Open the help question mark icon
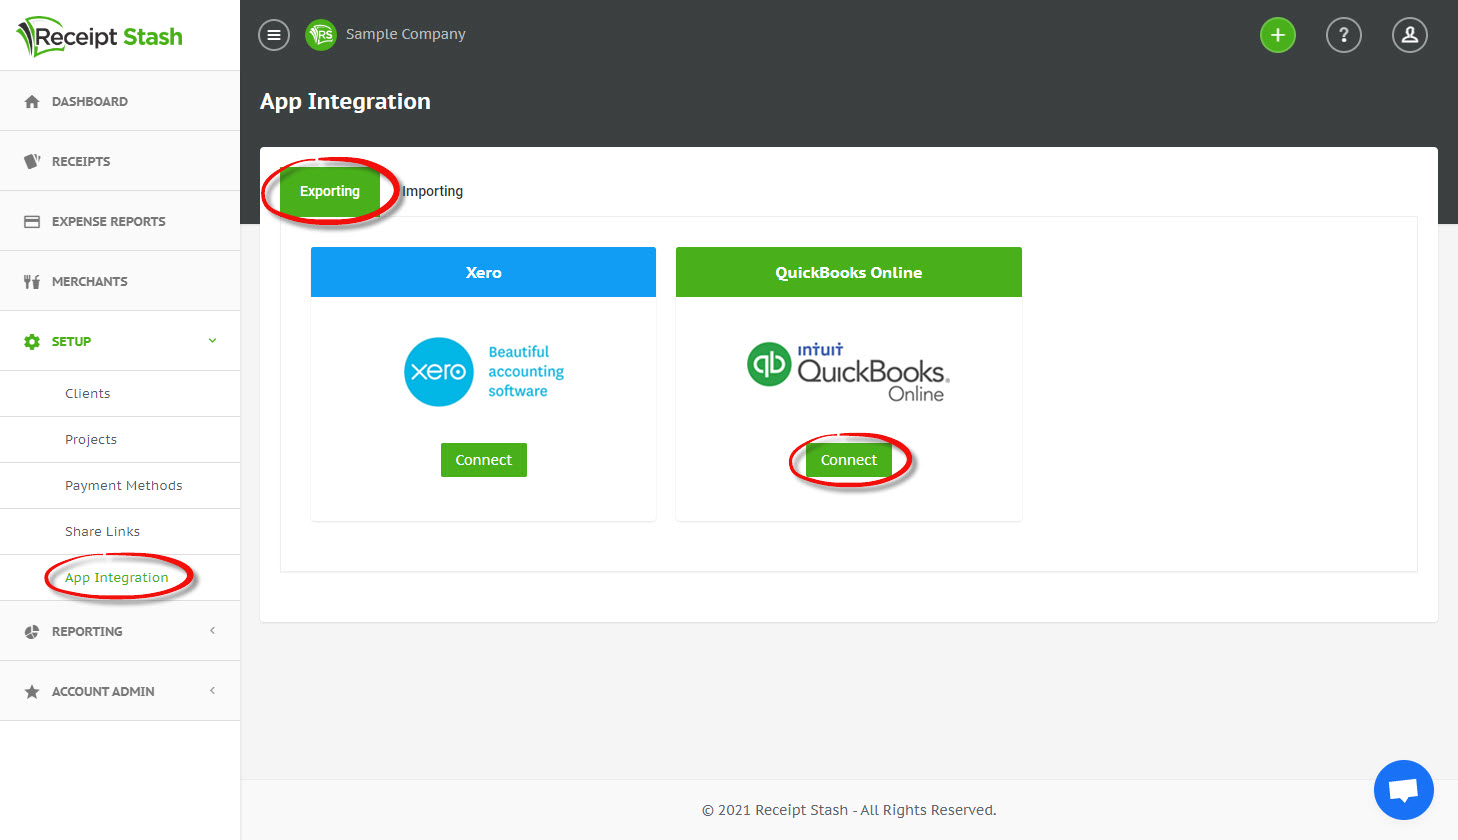1458x840 pixels. tap(1344, 35)
